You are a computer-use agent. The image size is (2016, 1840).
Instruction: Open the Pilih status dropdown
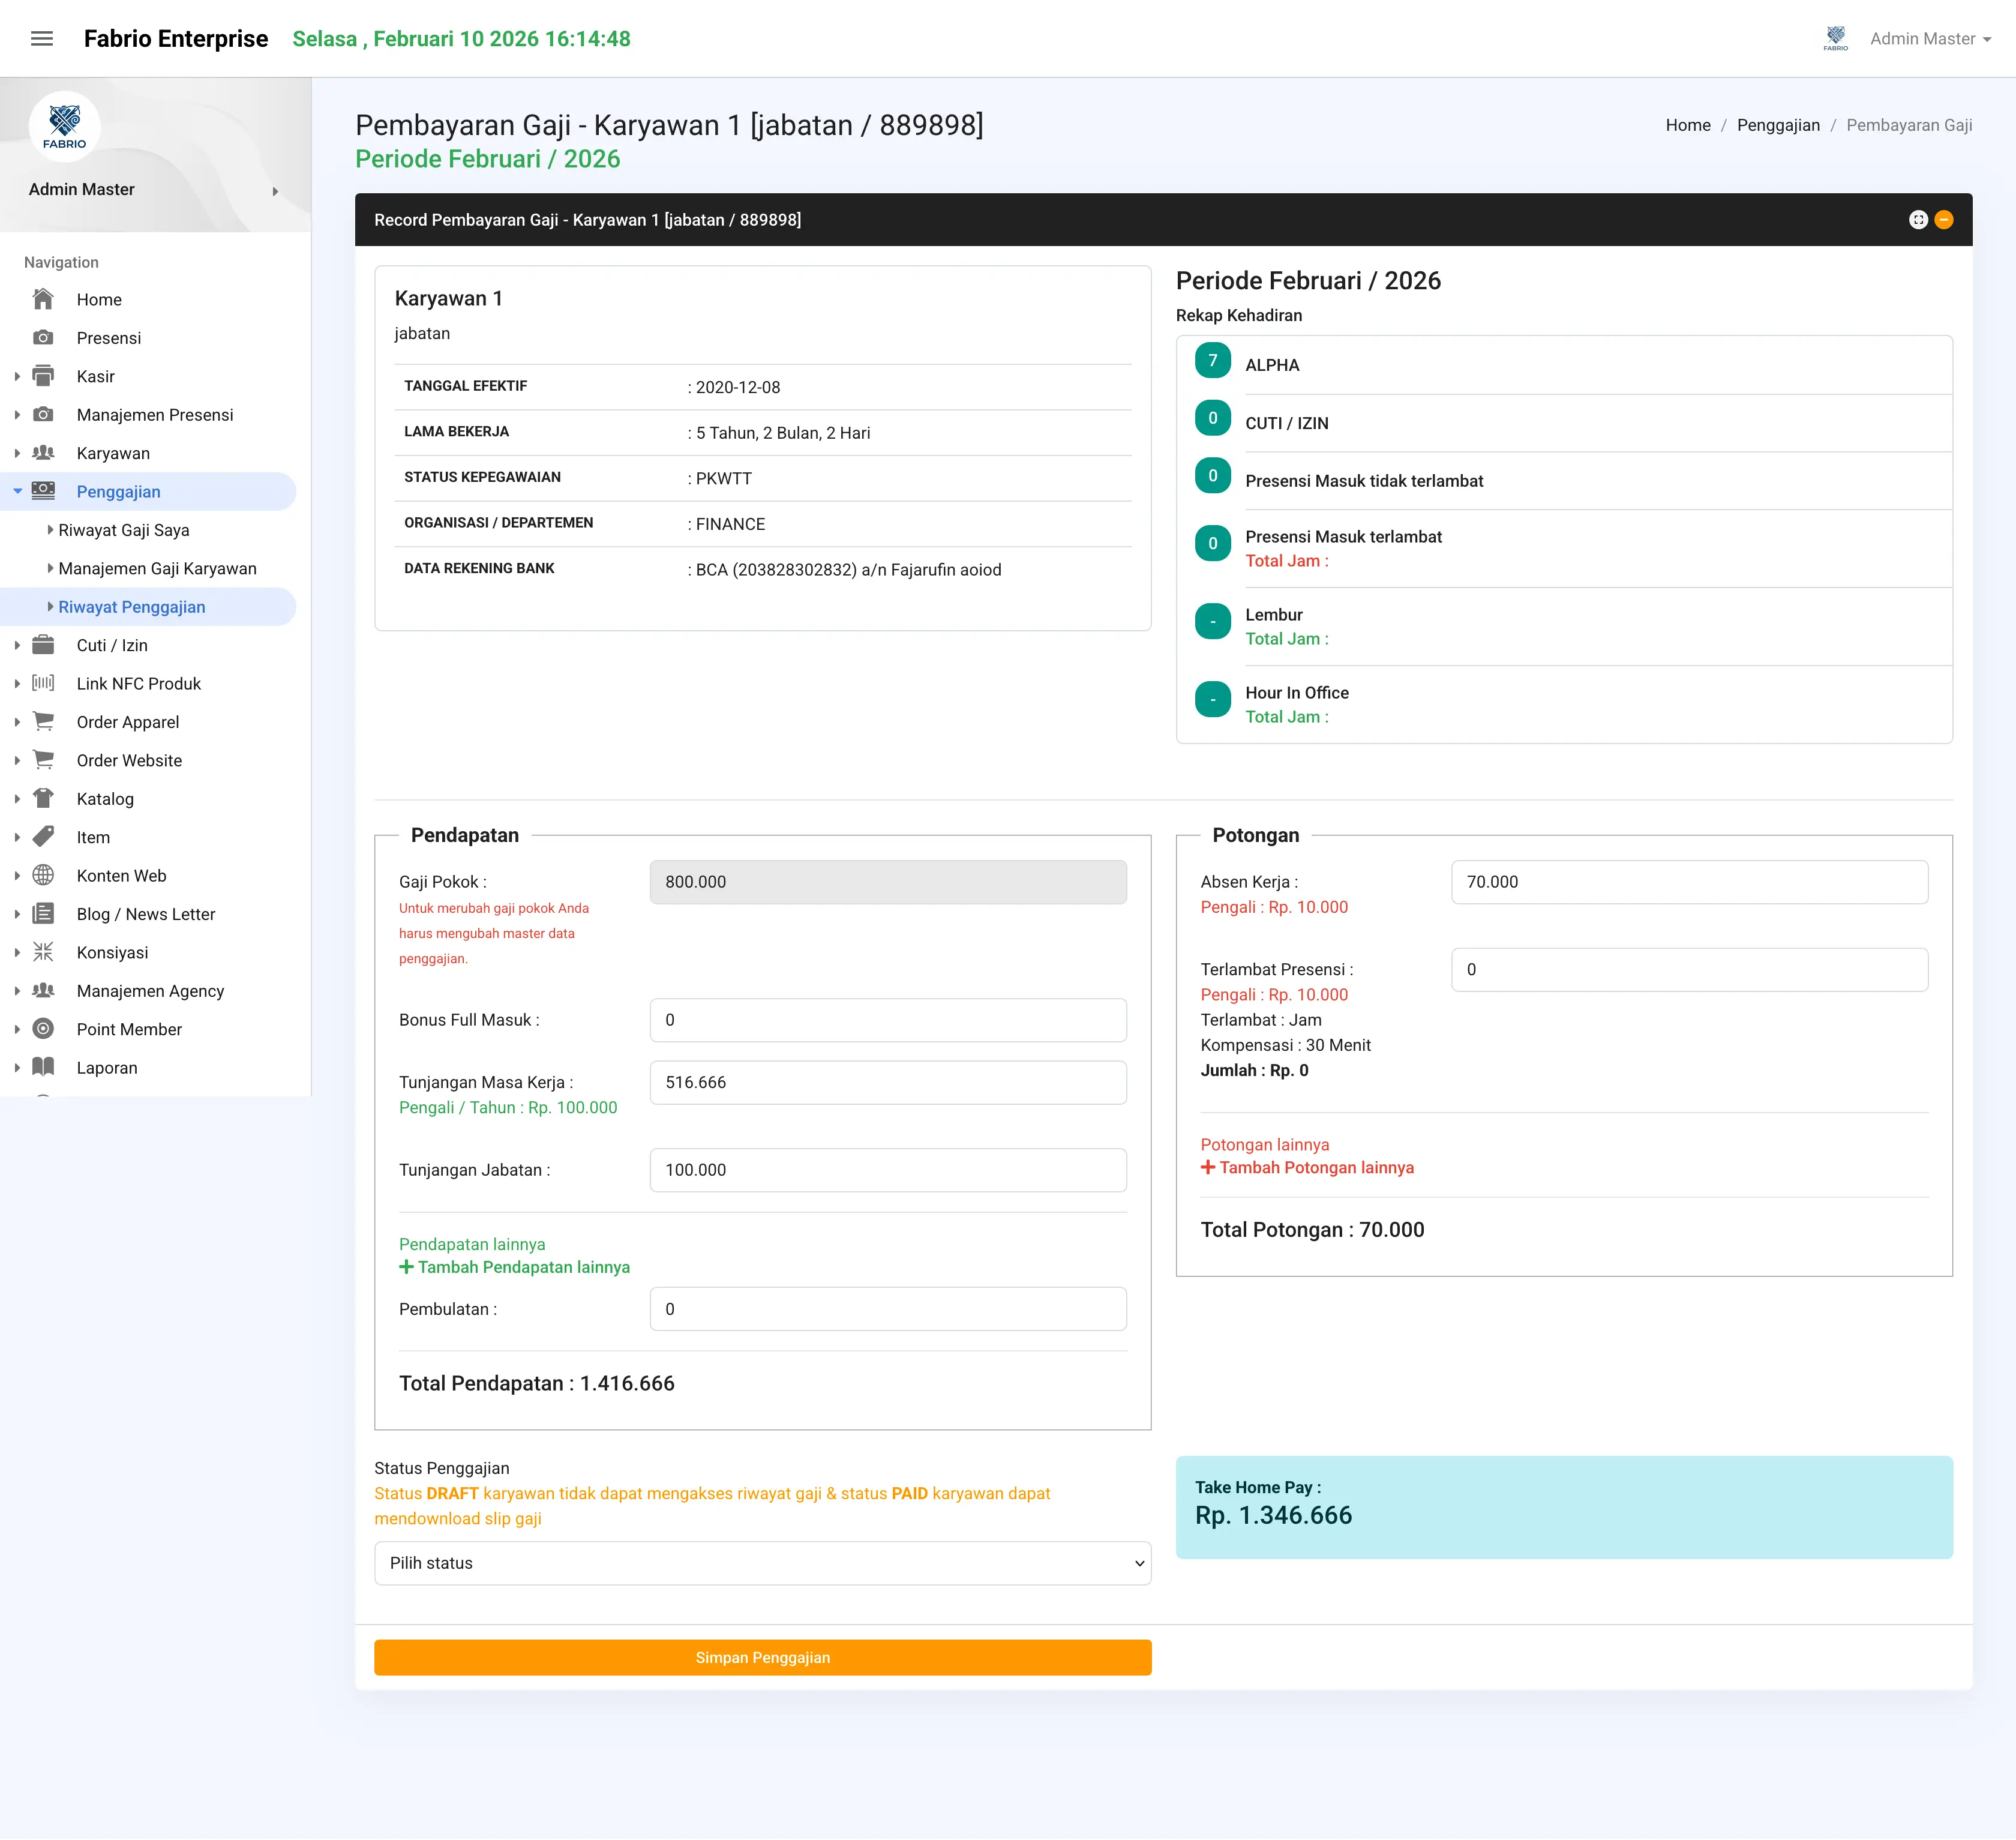point(763,1563)
